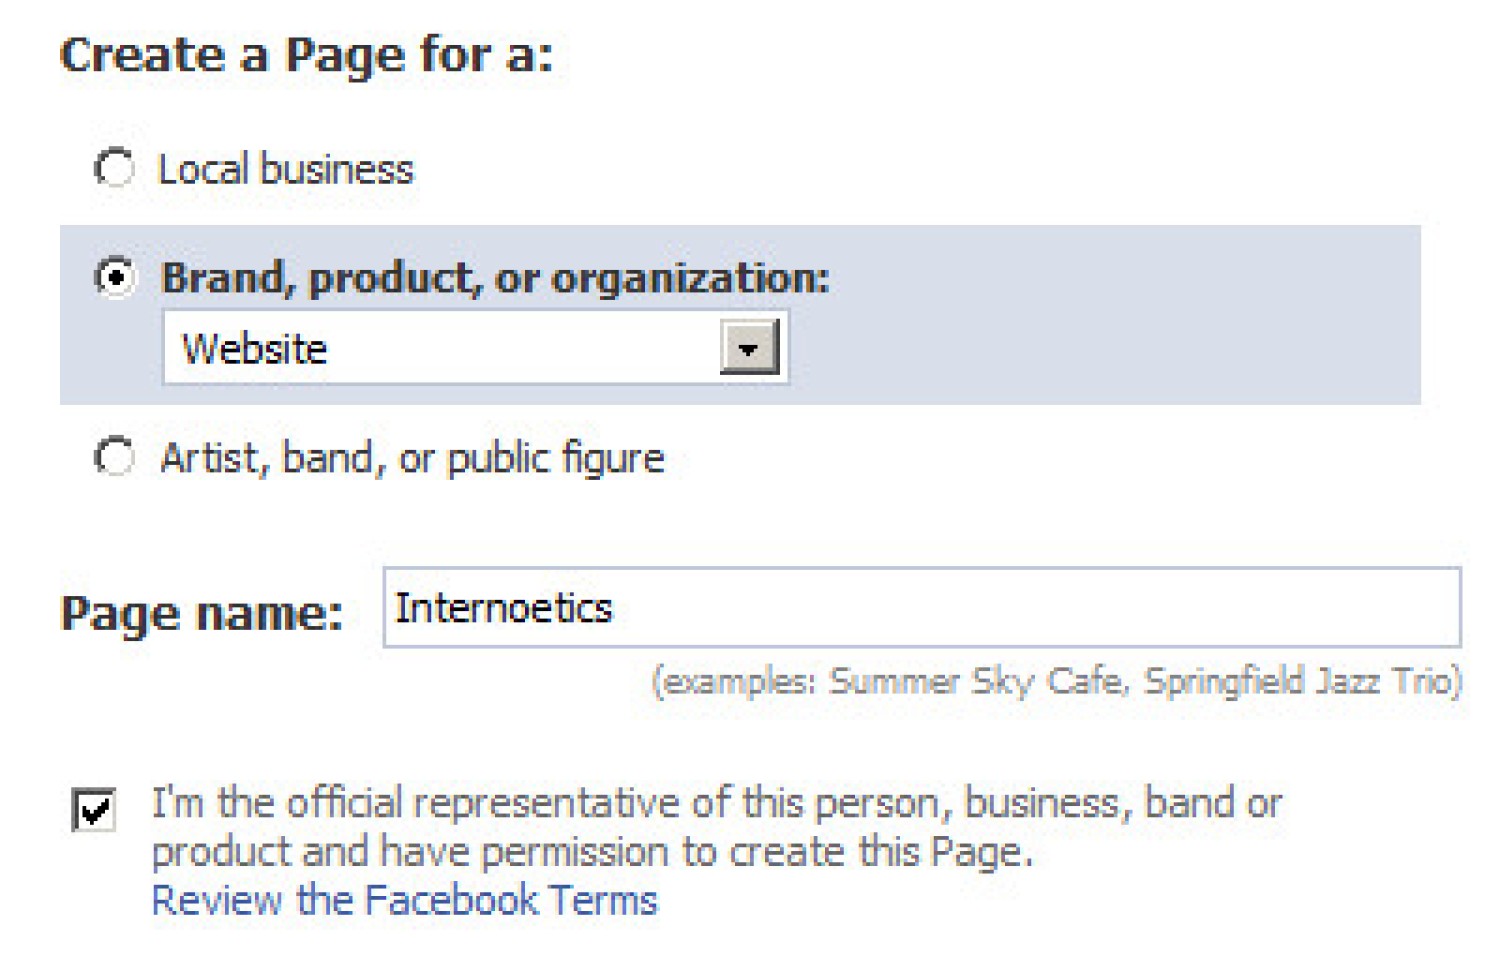Select the Brand, product, or organization radio
This screenshot has height=971, width=1500.
tap(115, 276)
